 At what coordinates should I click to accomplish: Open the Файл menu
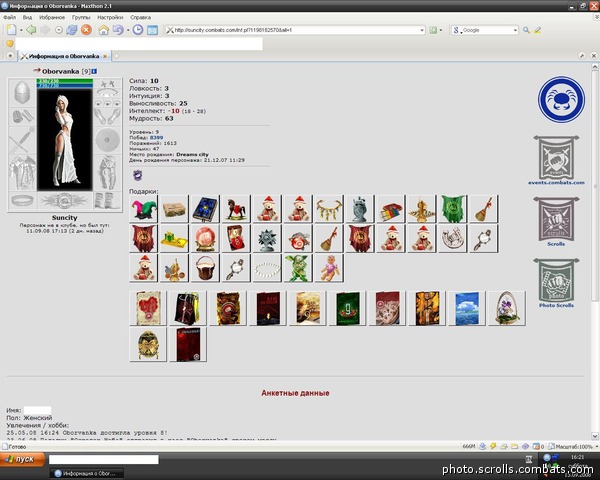click(x=10, y=17)
